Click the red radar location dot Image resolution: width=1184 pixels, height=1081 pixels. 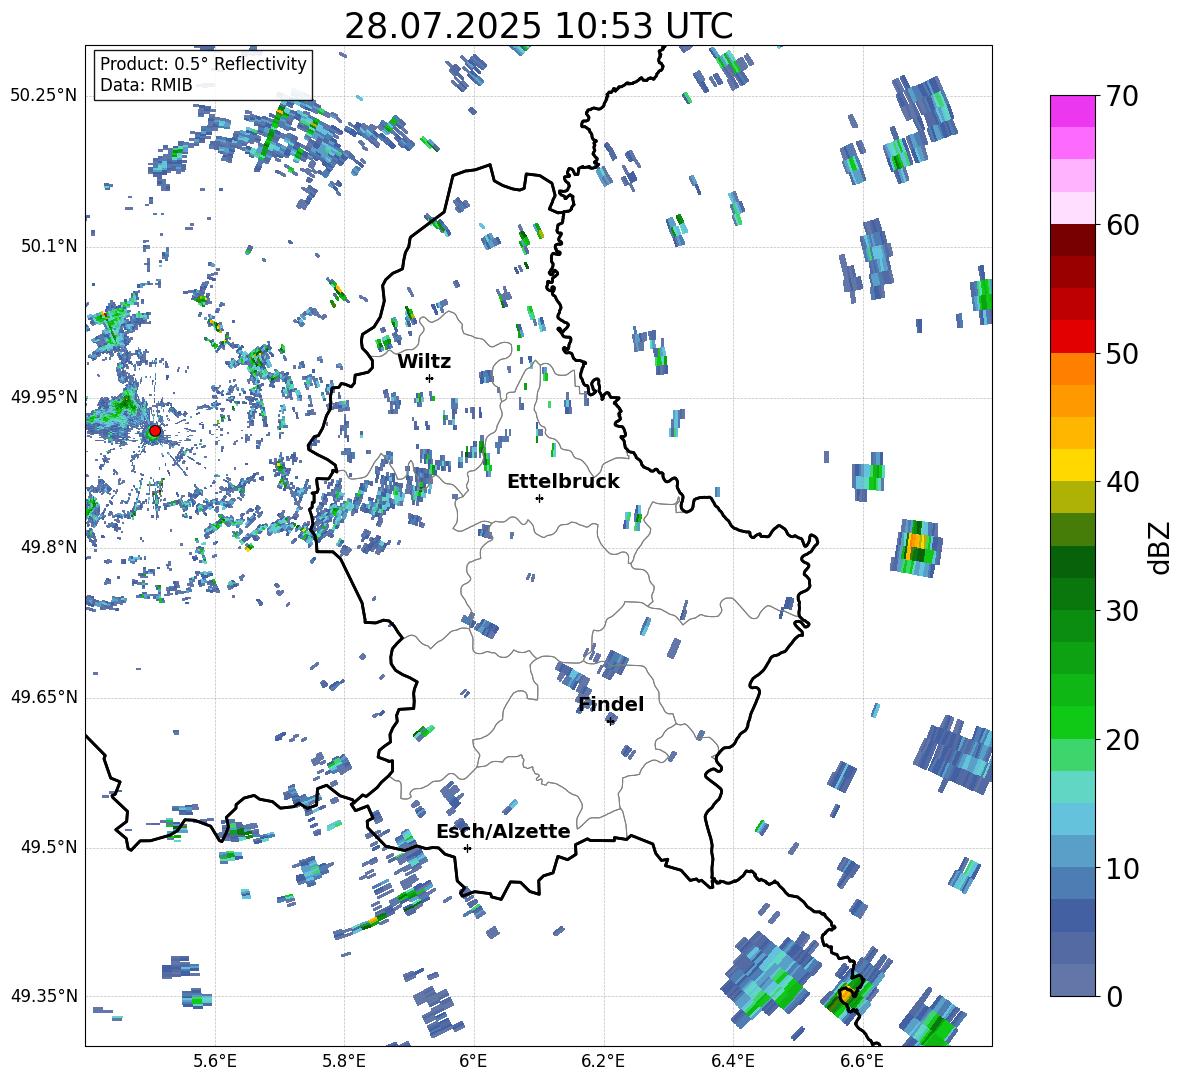point(154,431)
